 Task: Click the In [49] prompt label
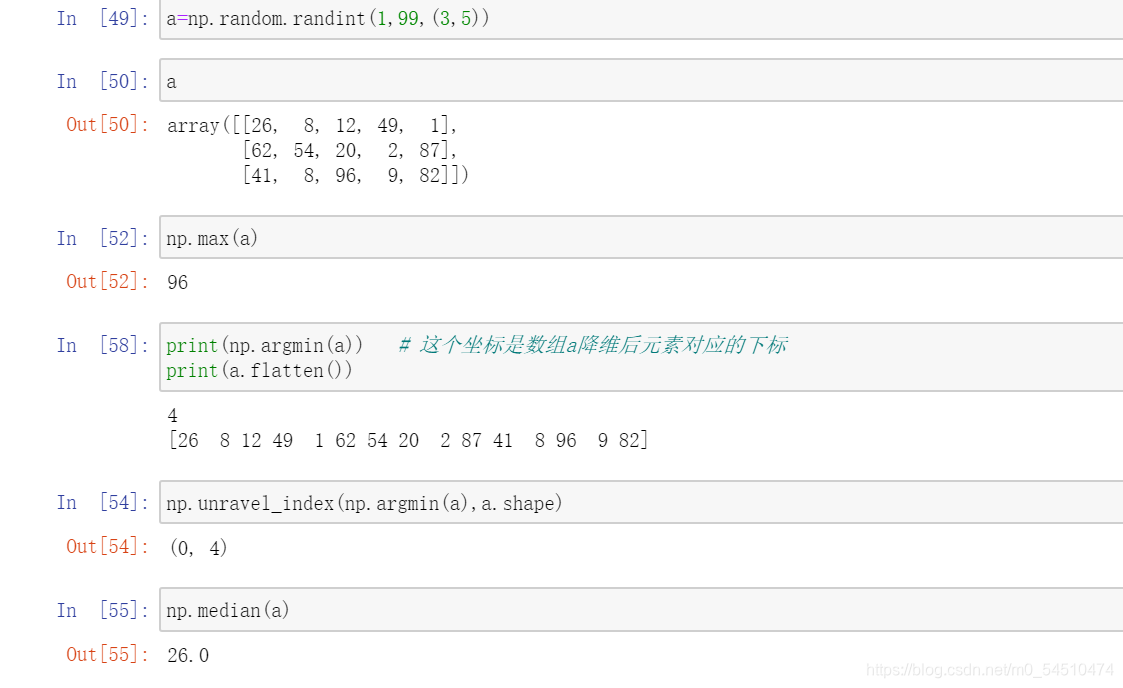click(x=103, y=19)
